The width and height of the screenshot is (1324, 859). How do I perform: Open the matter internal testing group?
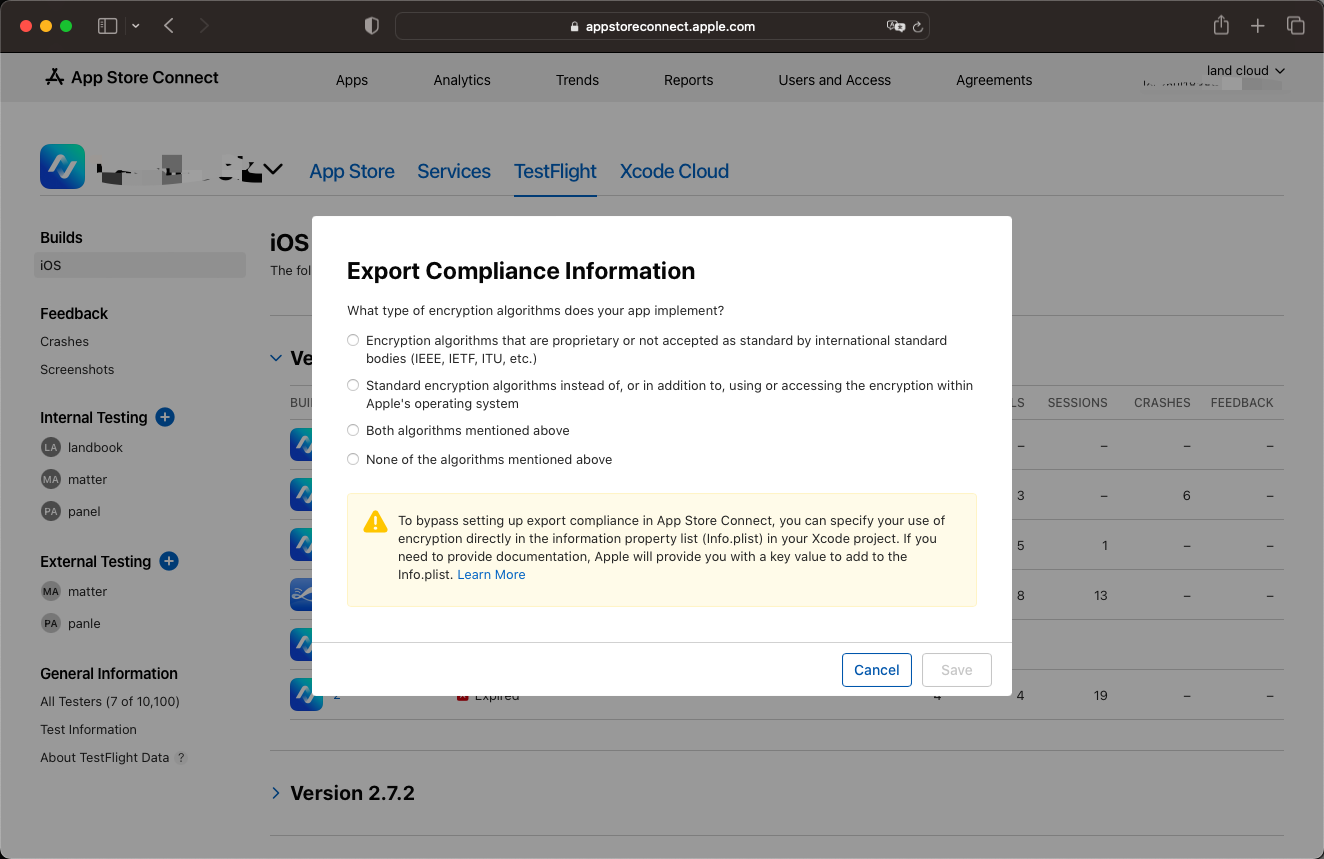[x=87, y=479]
